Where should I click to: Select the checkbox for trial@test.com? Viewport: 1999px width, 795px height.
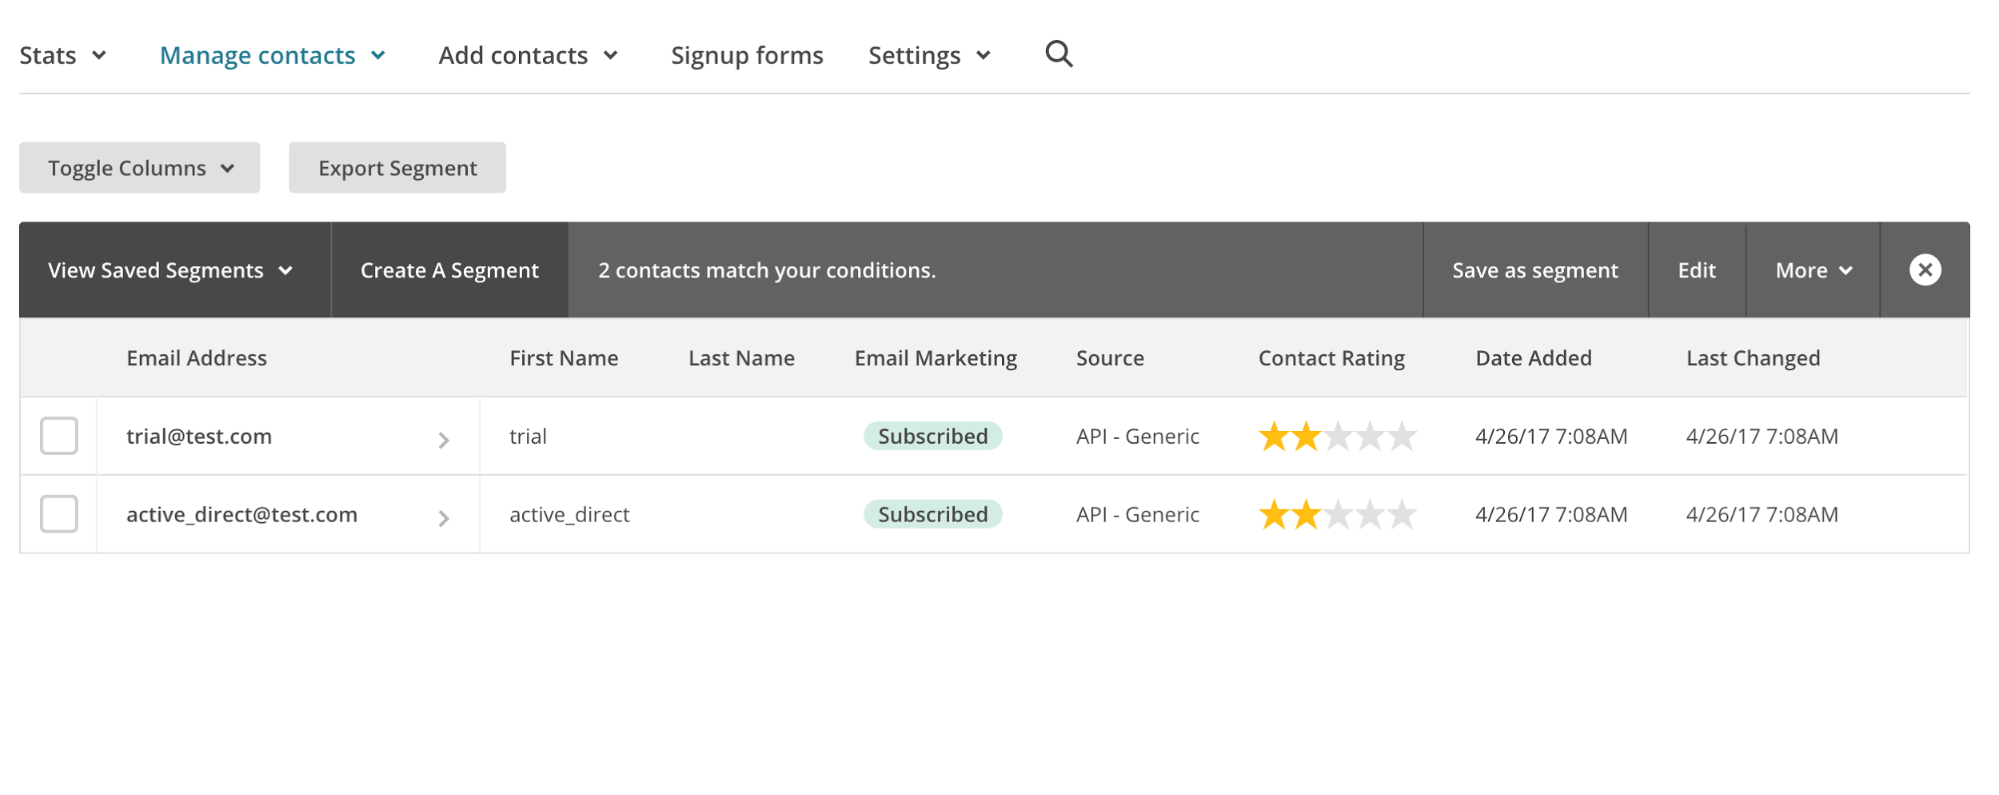point(59,436)
